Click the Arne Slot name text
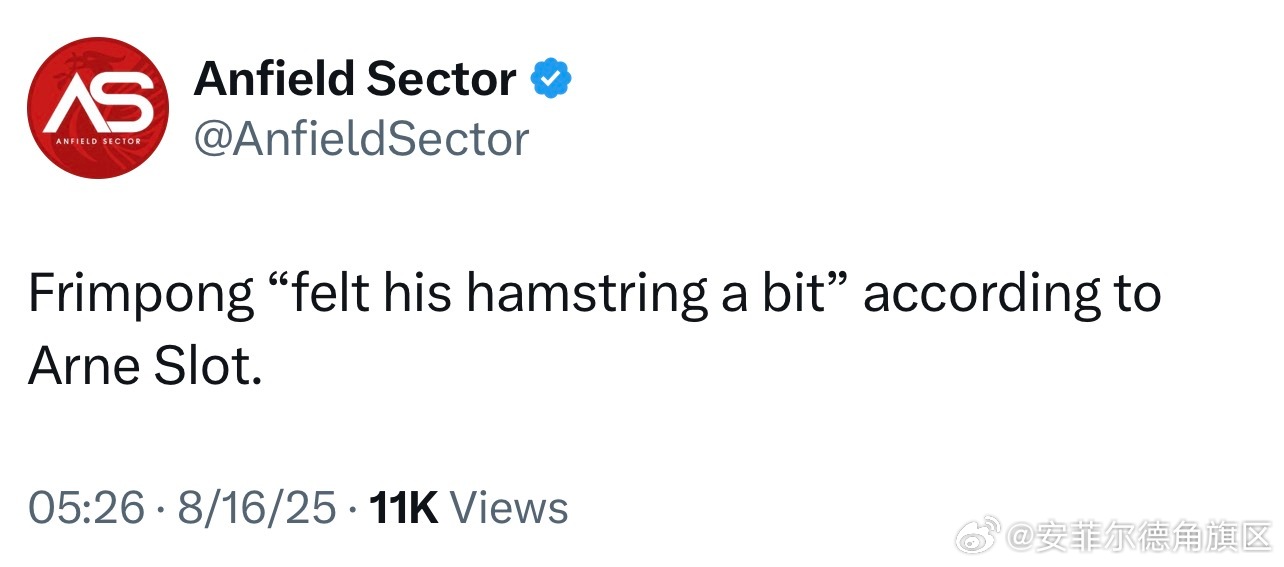Viewport: 1284px width, 567px height. (144, 368)
